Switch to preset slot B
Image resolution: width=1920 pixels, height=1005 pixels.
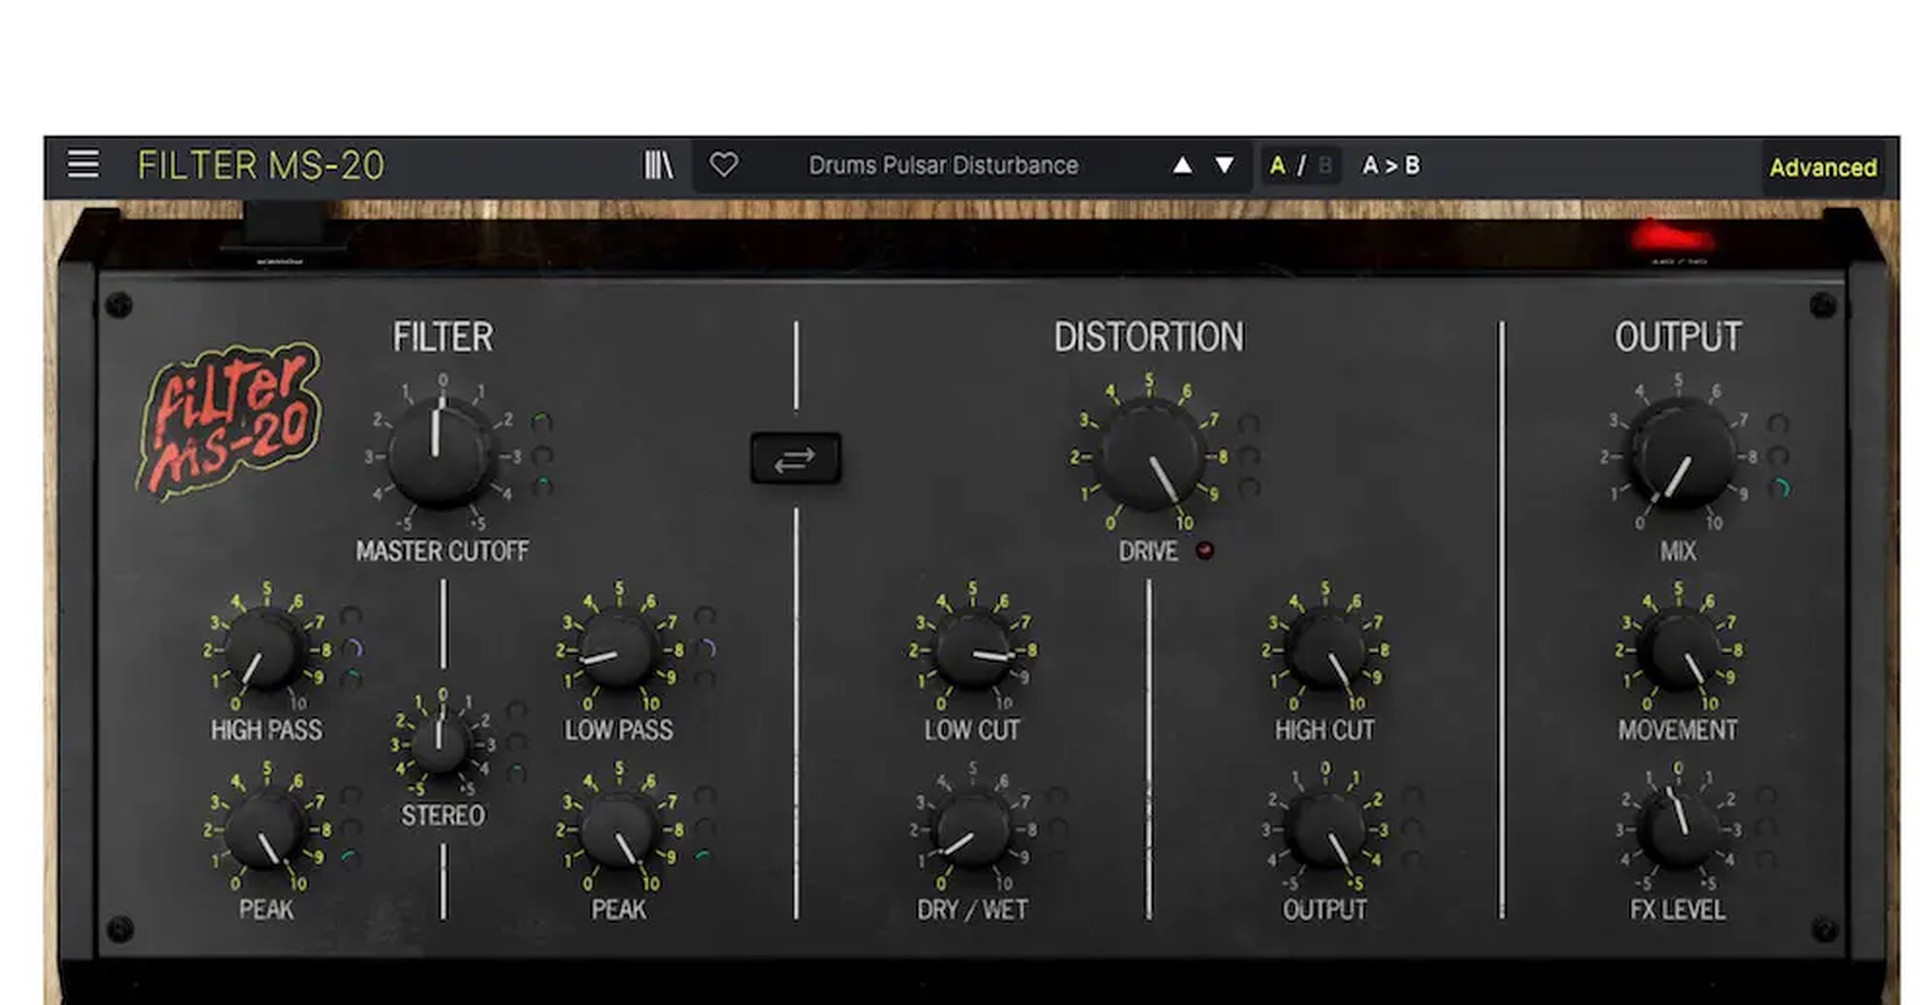click(x=1325, y=166)
